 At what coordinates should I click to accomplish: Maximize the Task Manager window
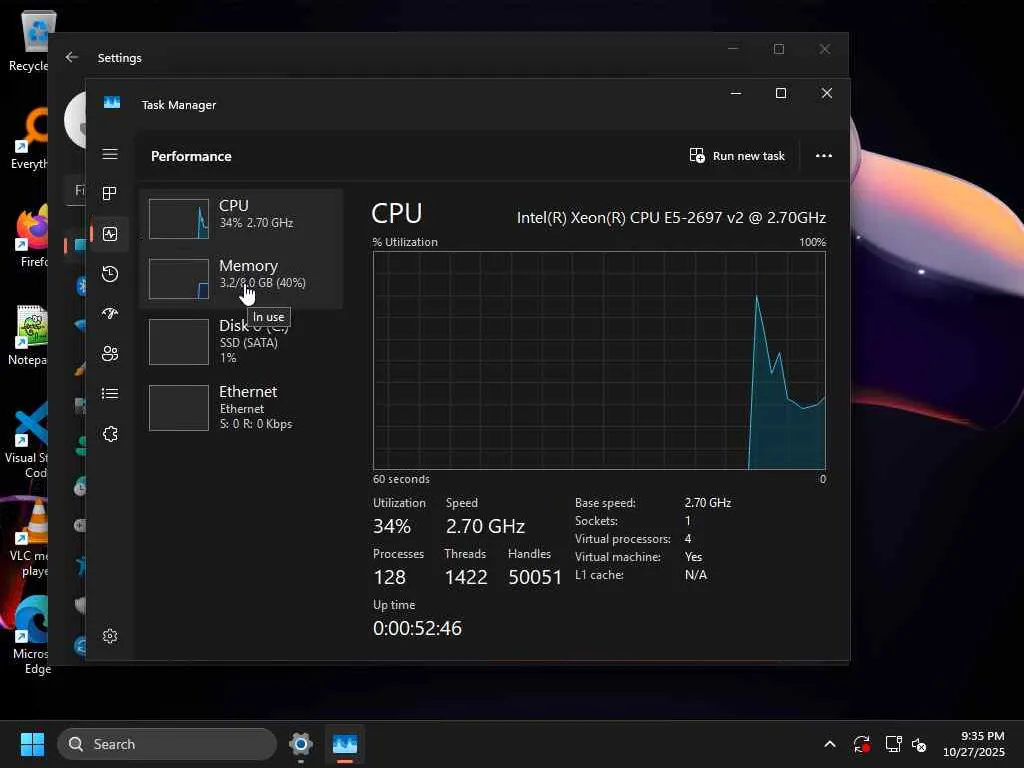click(x=780, y=93)
